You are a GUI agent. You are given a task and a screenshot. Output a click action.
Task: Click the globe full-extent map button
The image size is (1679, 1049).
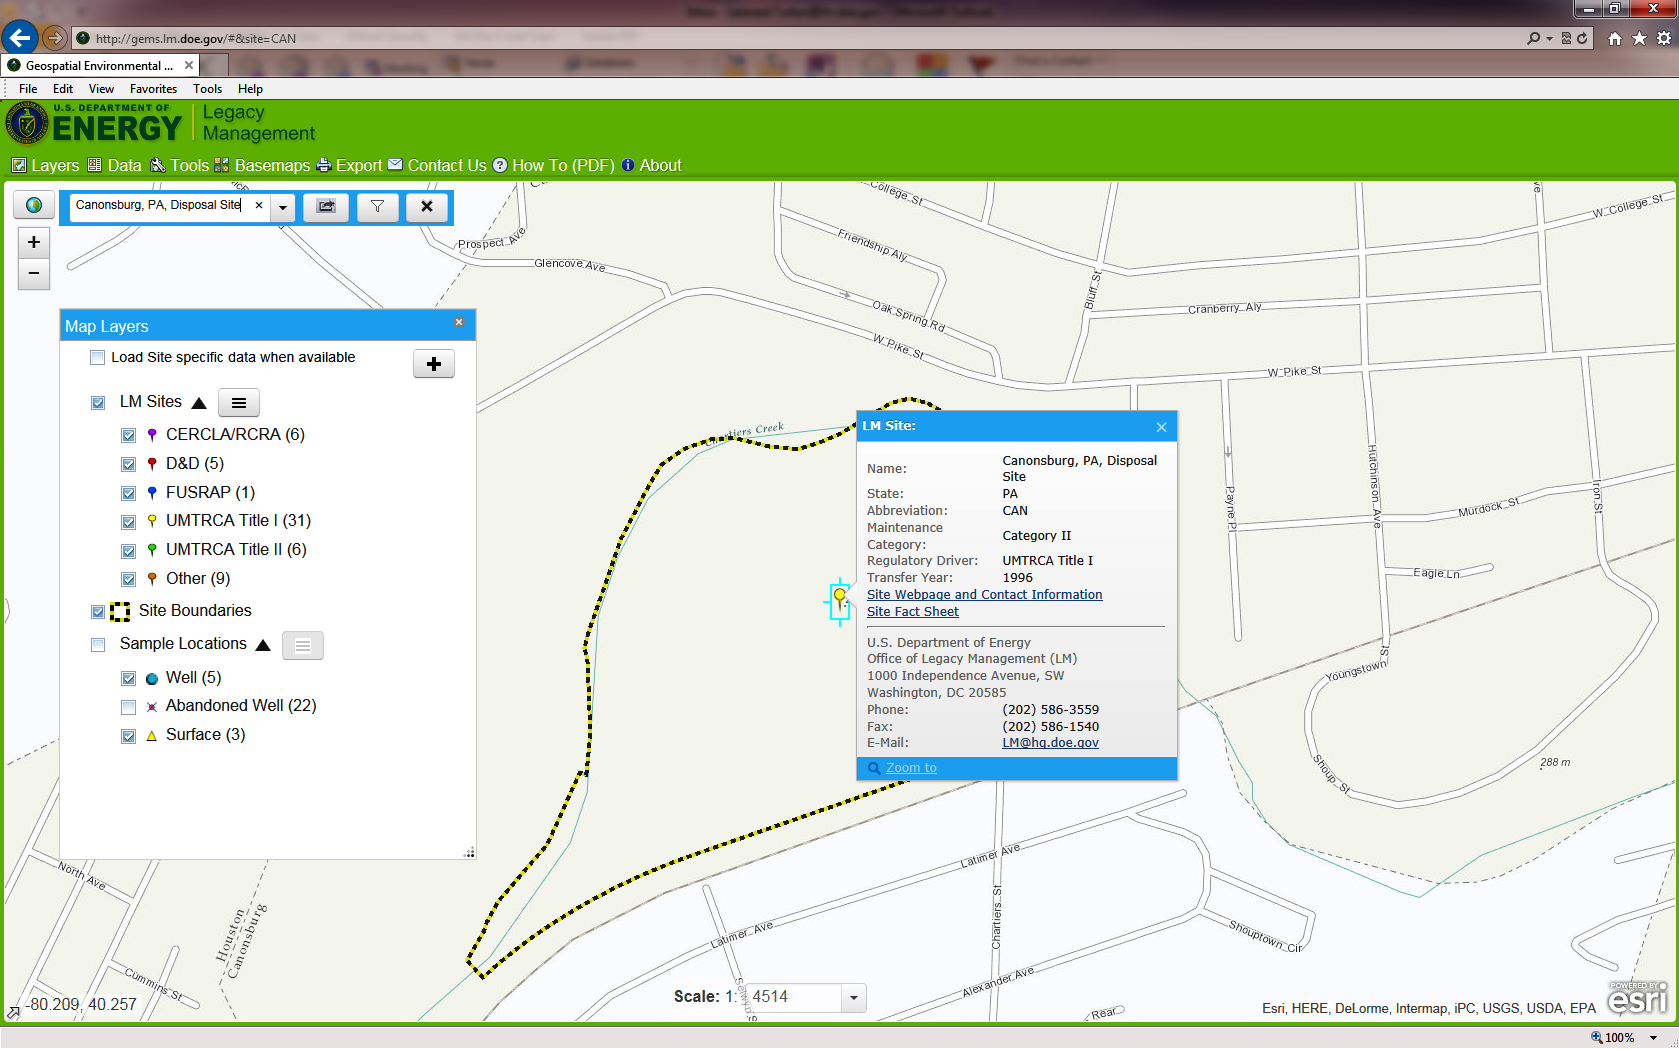34,205
